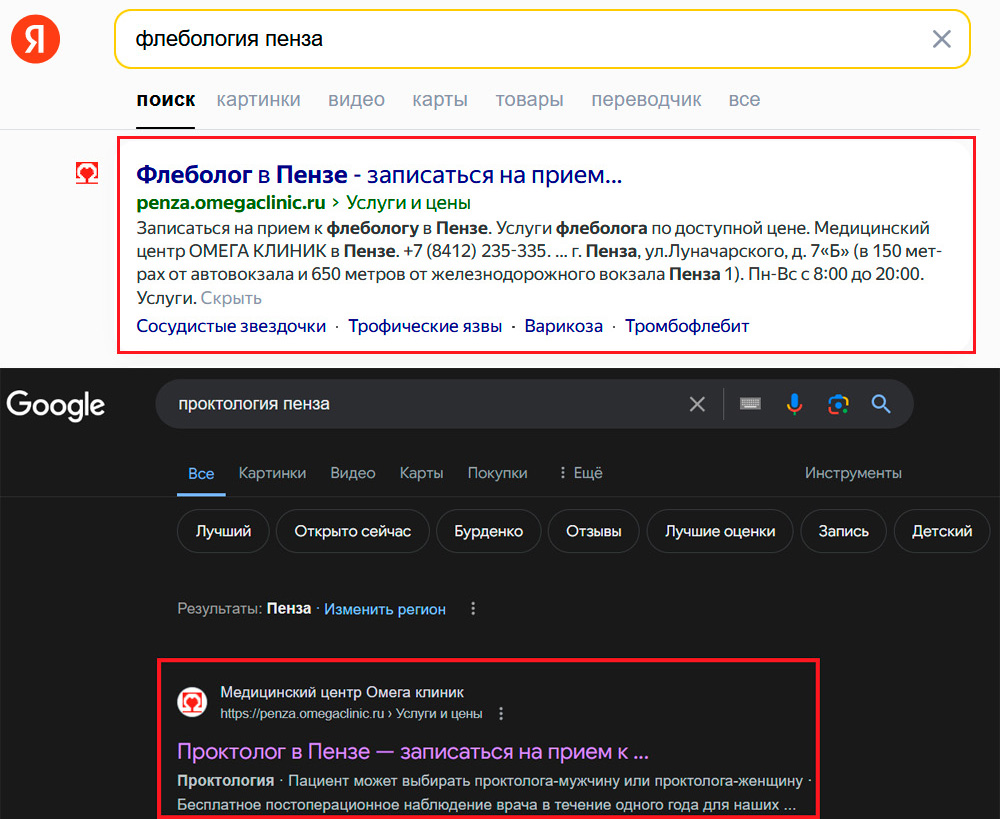Switch to the Google Картинки tab
The image size is (1000, 819).
272,473
